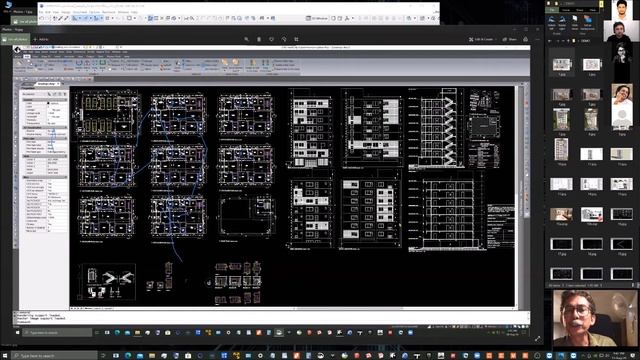Click the full screen arrows icon in Photos
The height and width of the screenshot is (360, 640).
coord(538,338)
